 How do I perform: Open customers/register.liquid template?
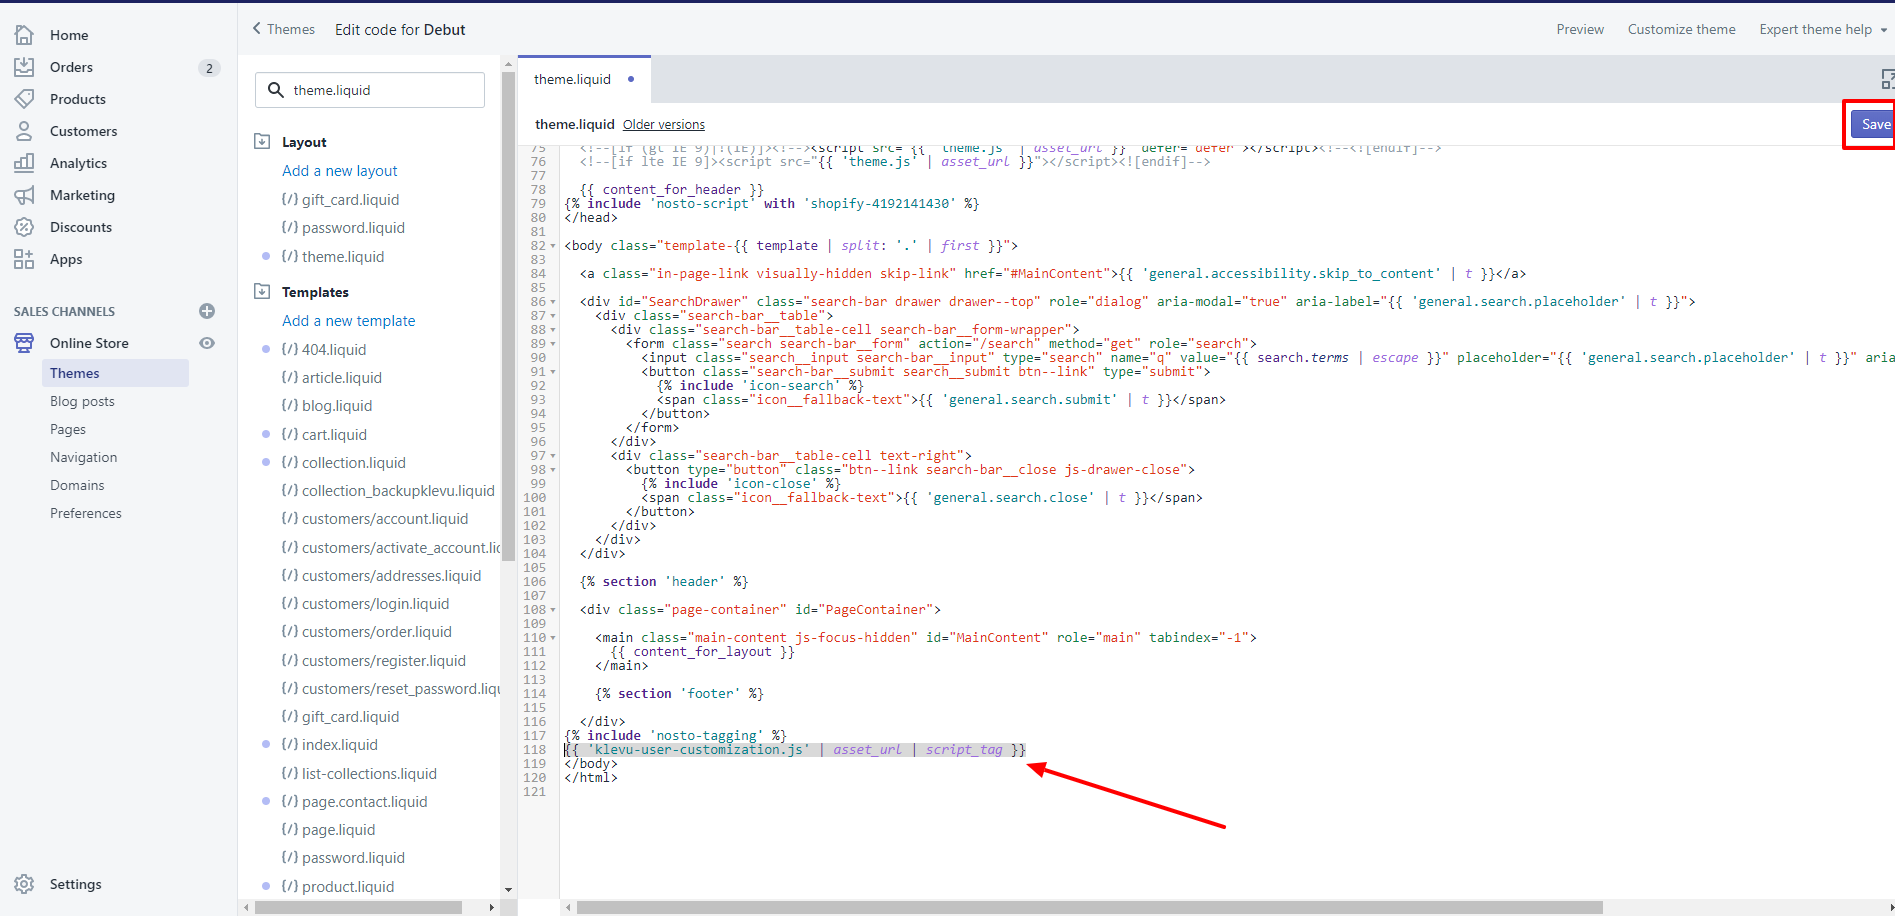[x=384, y=661]
